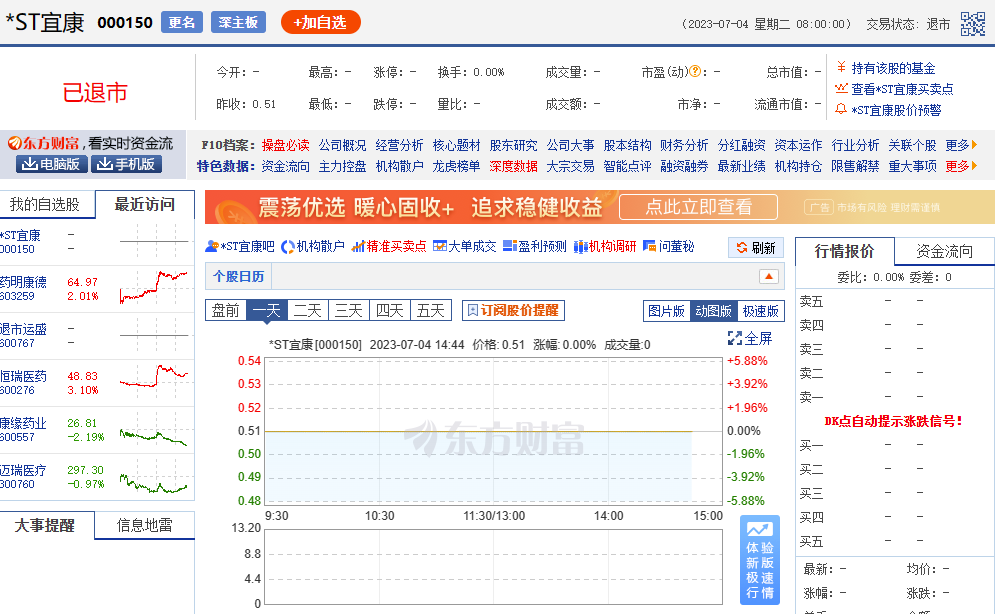Viewport: 1000px width, 614px height.
Task: Open 持有该股的基金 yen icon link
Action: pos(841,68)
